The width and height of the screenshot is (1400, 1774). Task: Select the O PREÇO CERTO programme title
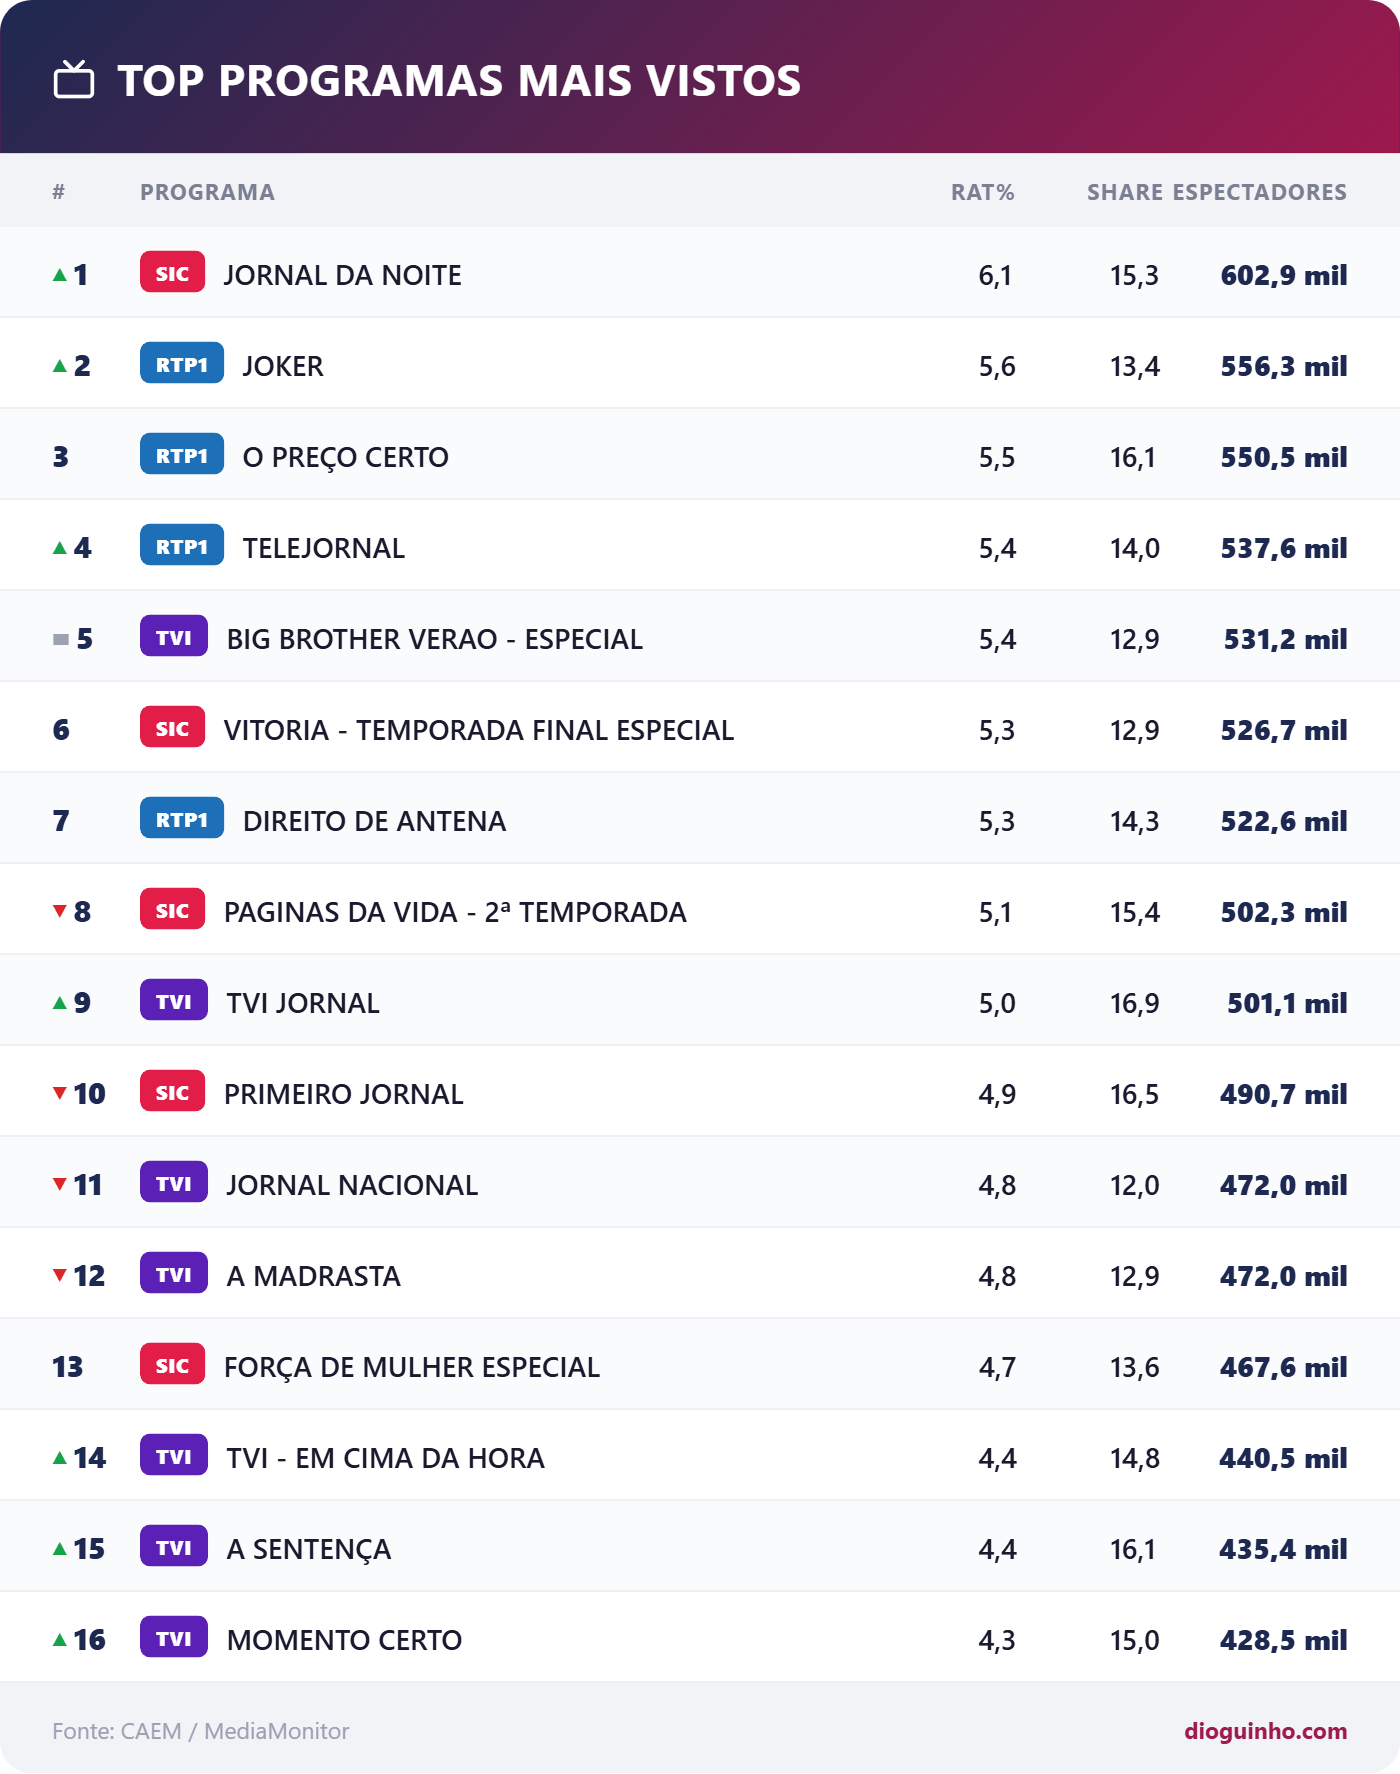pyautogui.click(x=346, y=457)
